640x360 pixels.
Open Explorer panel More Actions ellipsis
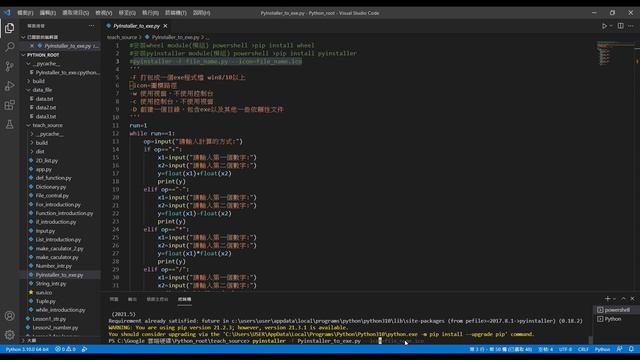(91, 26)
